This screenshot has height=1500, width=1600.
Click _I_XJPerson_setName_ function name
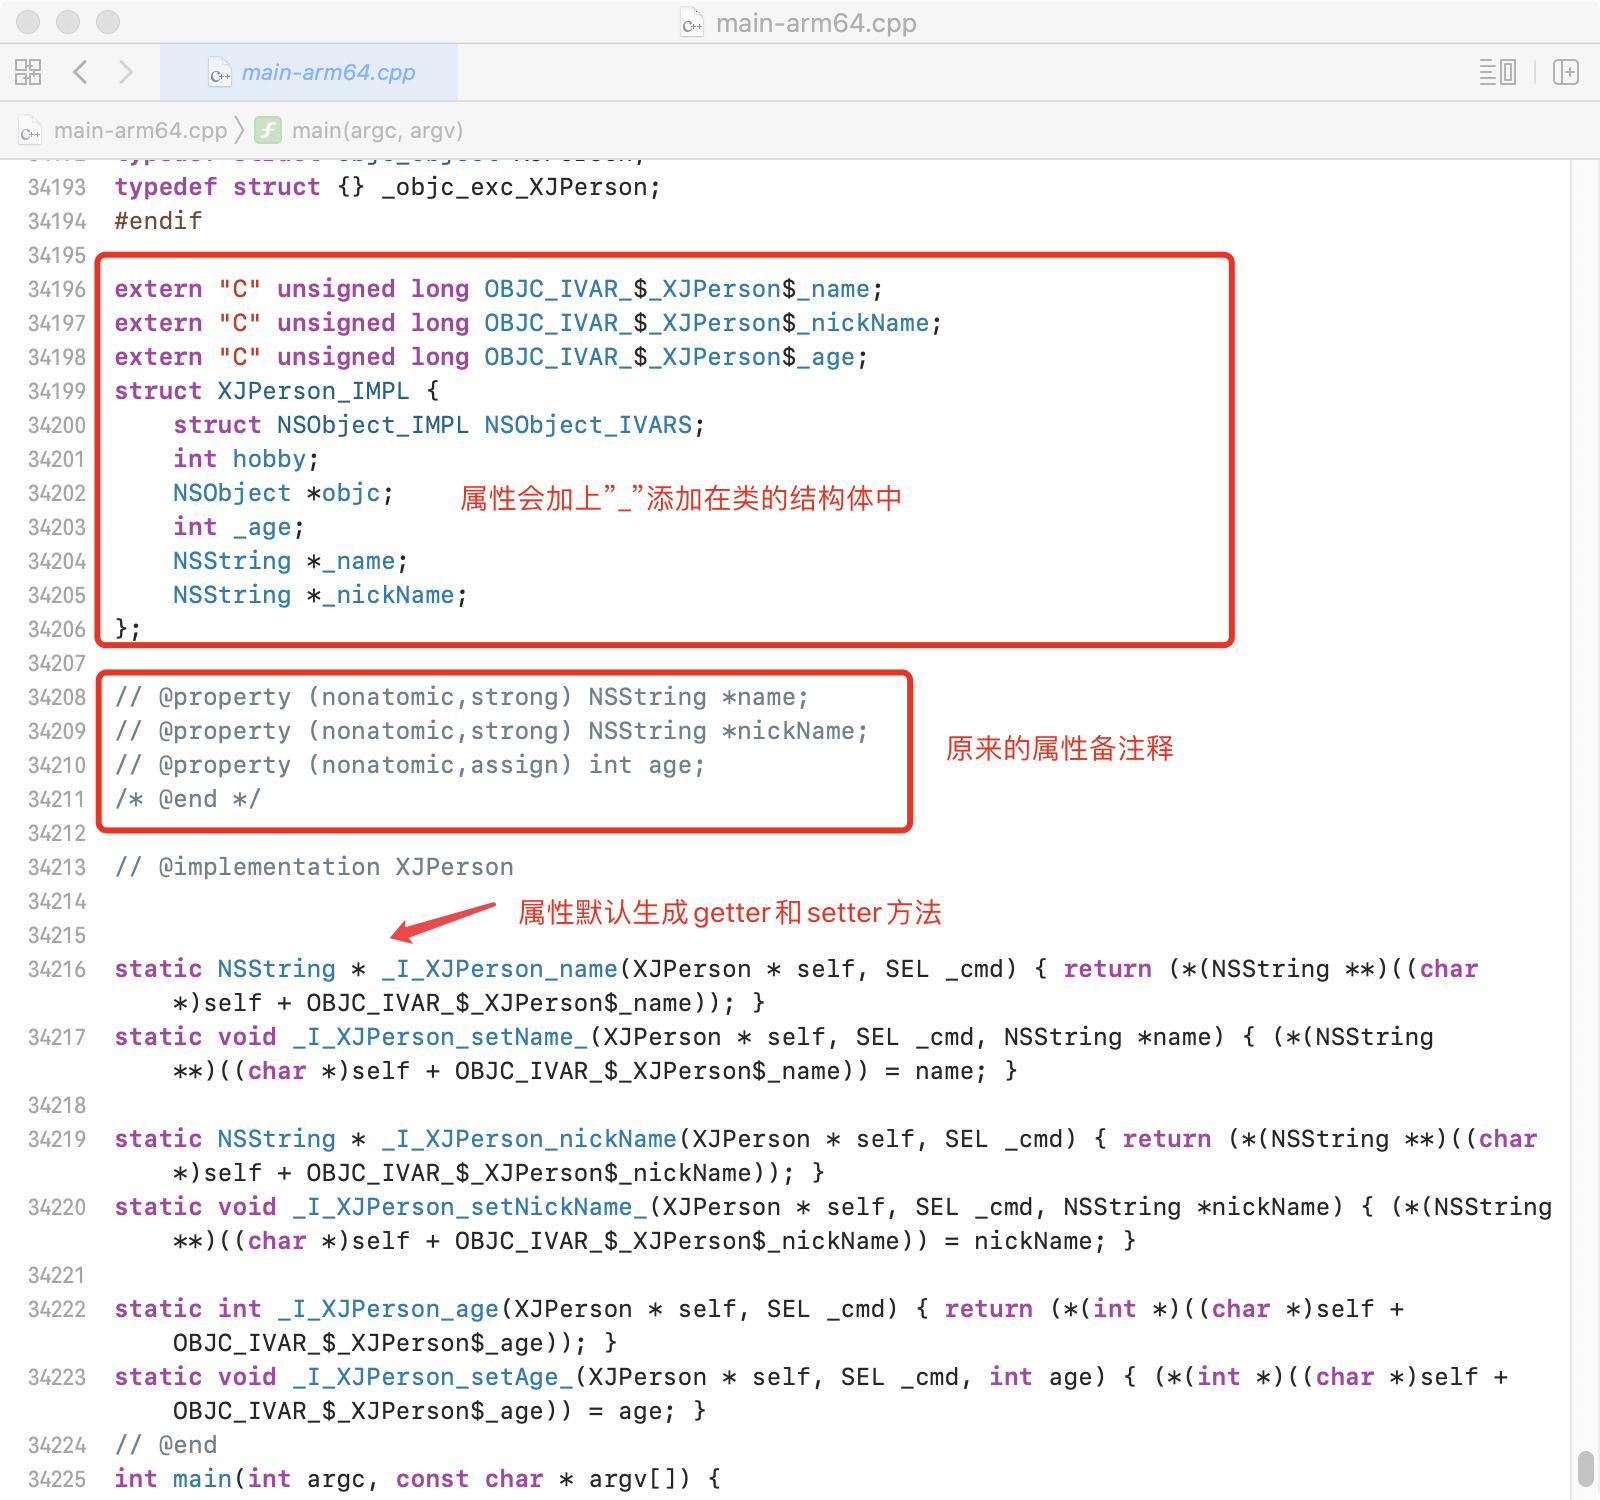440,1037
